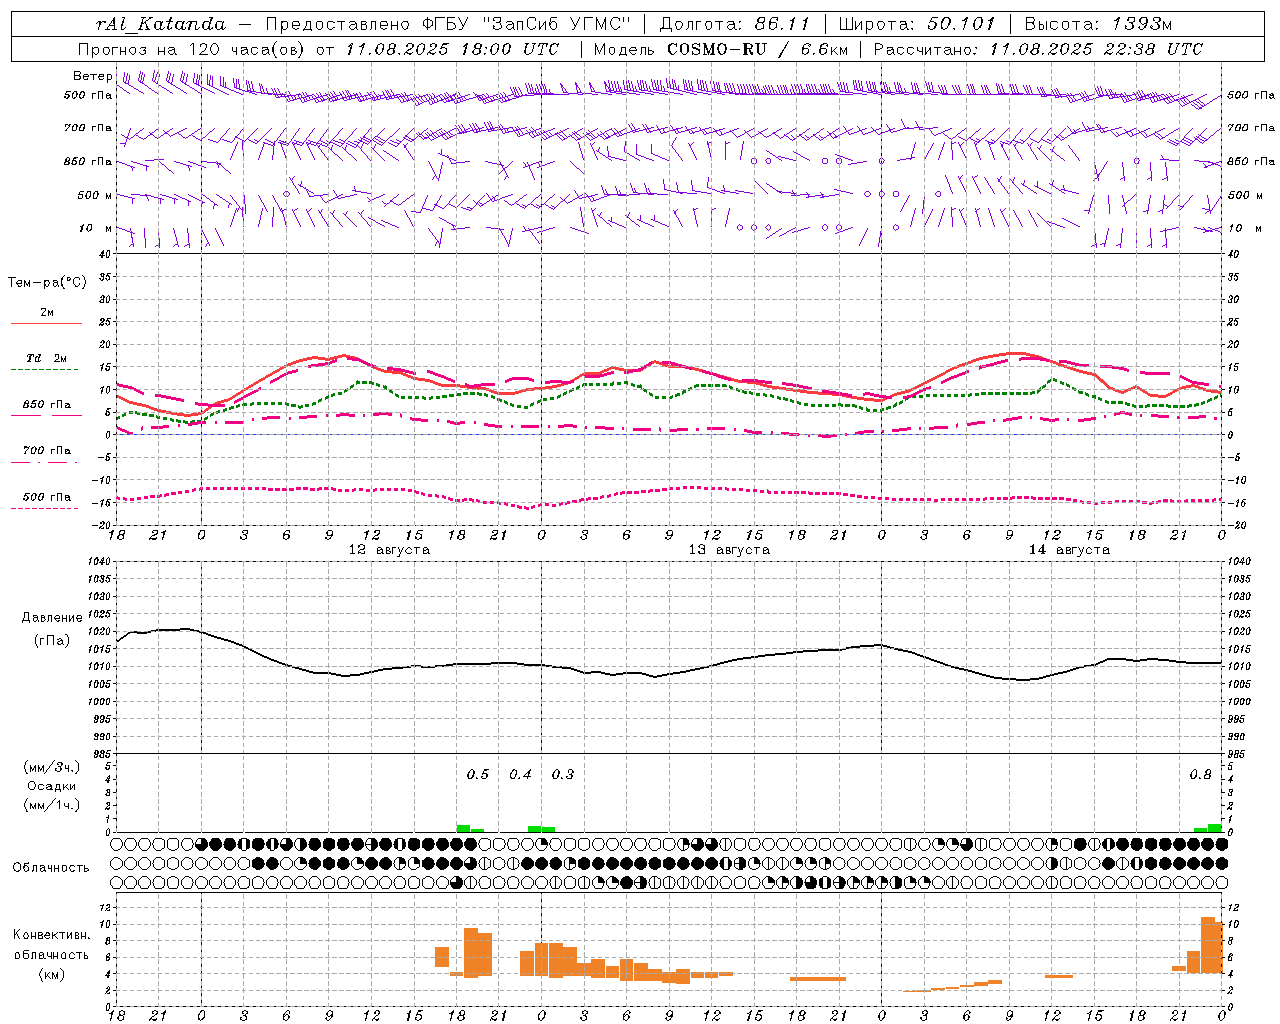Click the 0.8 precipitation amount value
This screenshot has width=1280, height=1024.
tap(1200, 774)
